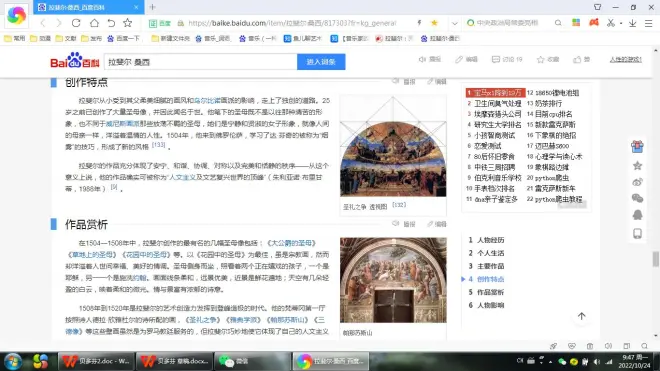Click the 赞 thumbs-up in header

[x=581, y=59]
